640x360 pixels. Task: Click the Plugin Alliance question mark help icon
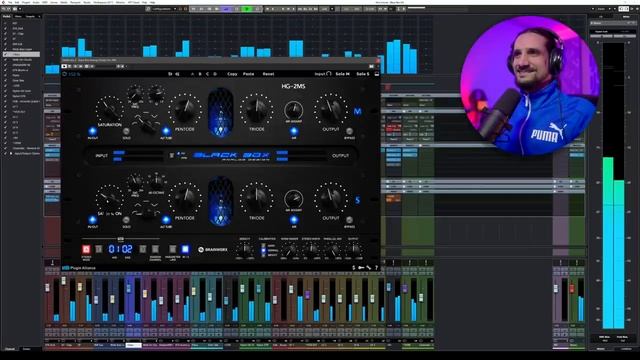click(x=376, y=268)
